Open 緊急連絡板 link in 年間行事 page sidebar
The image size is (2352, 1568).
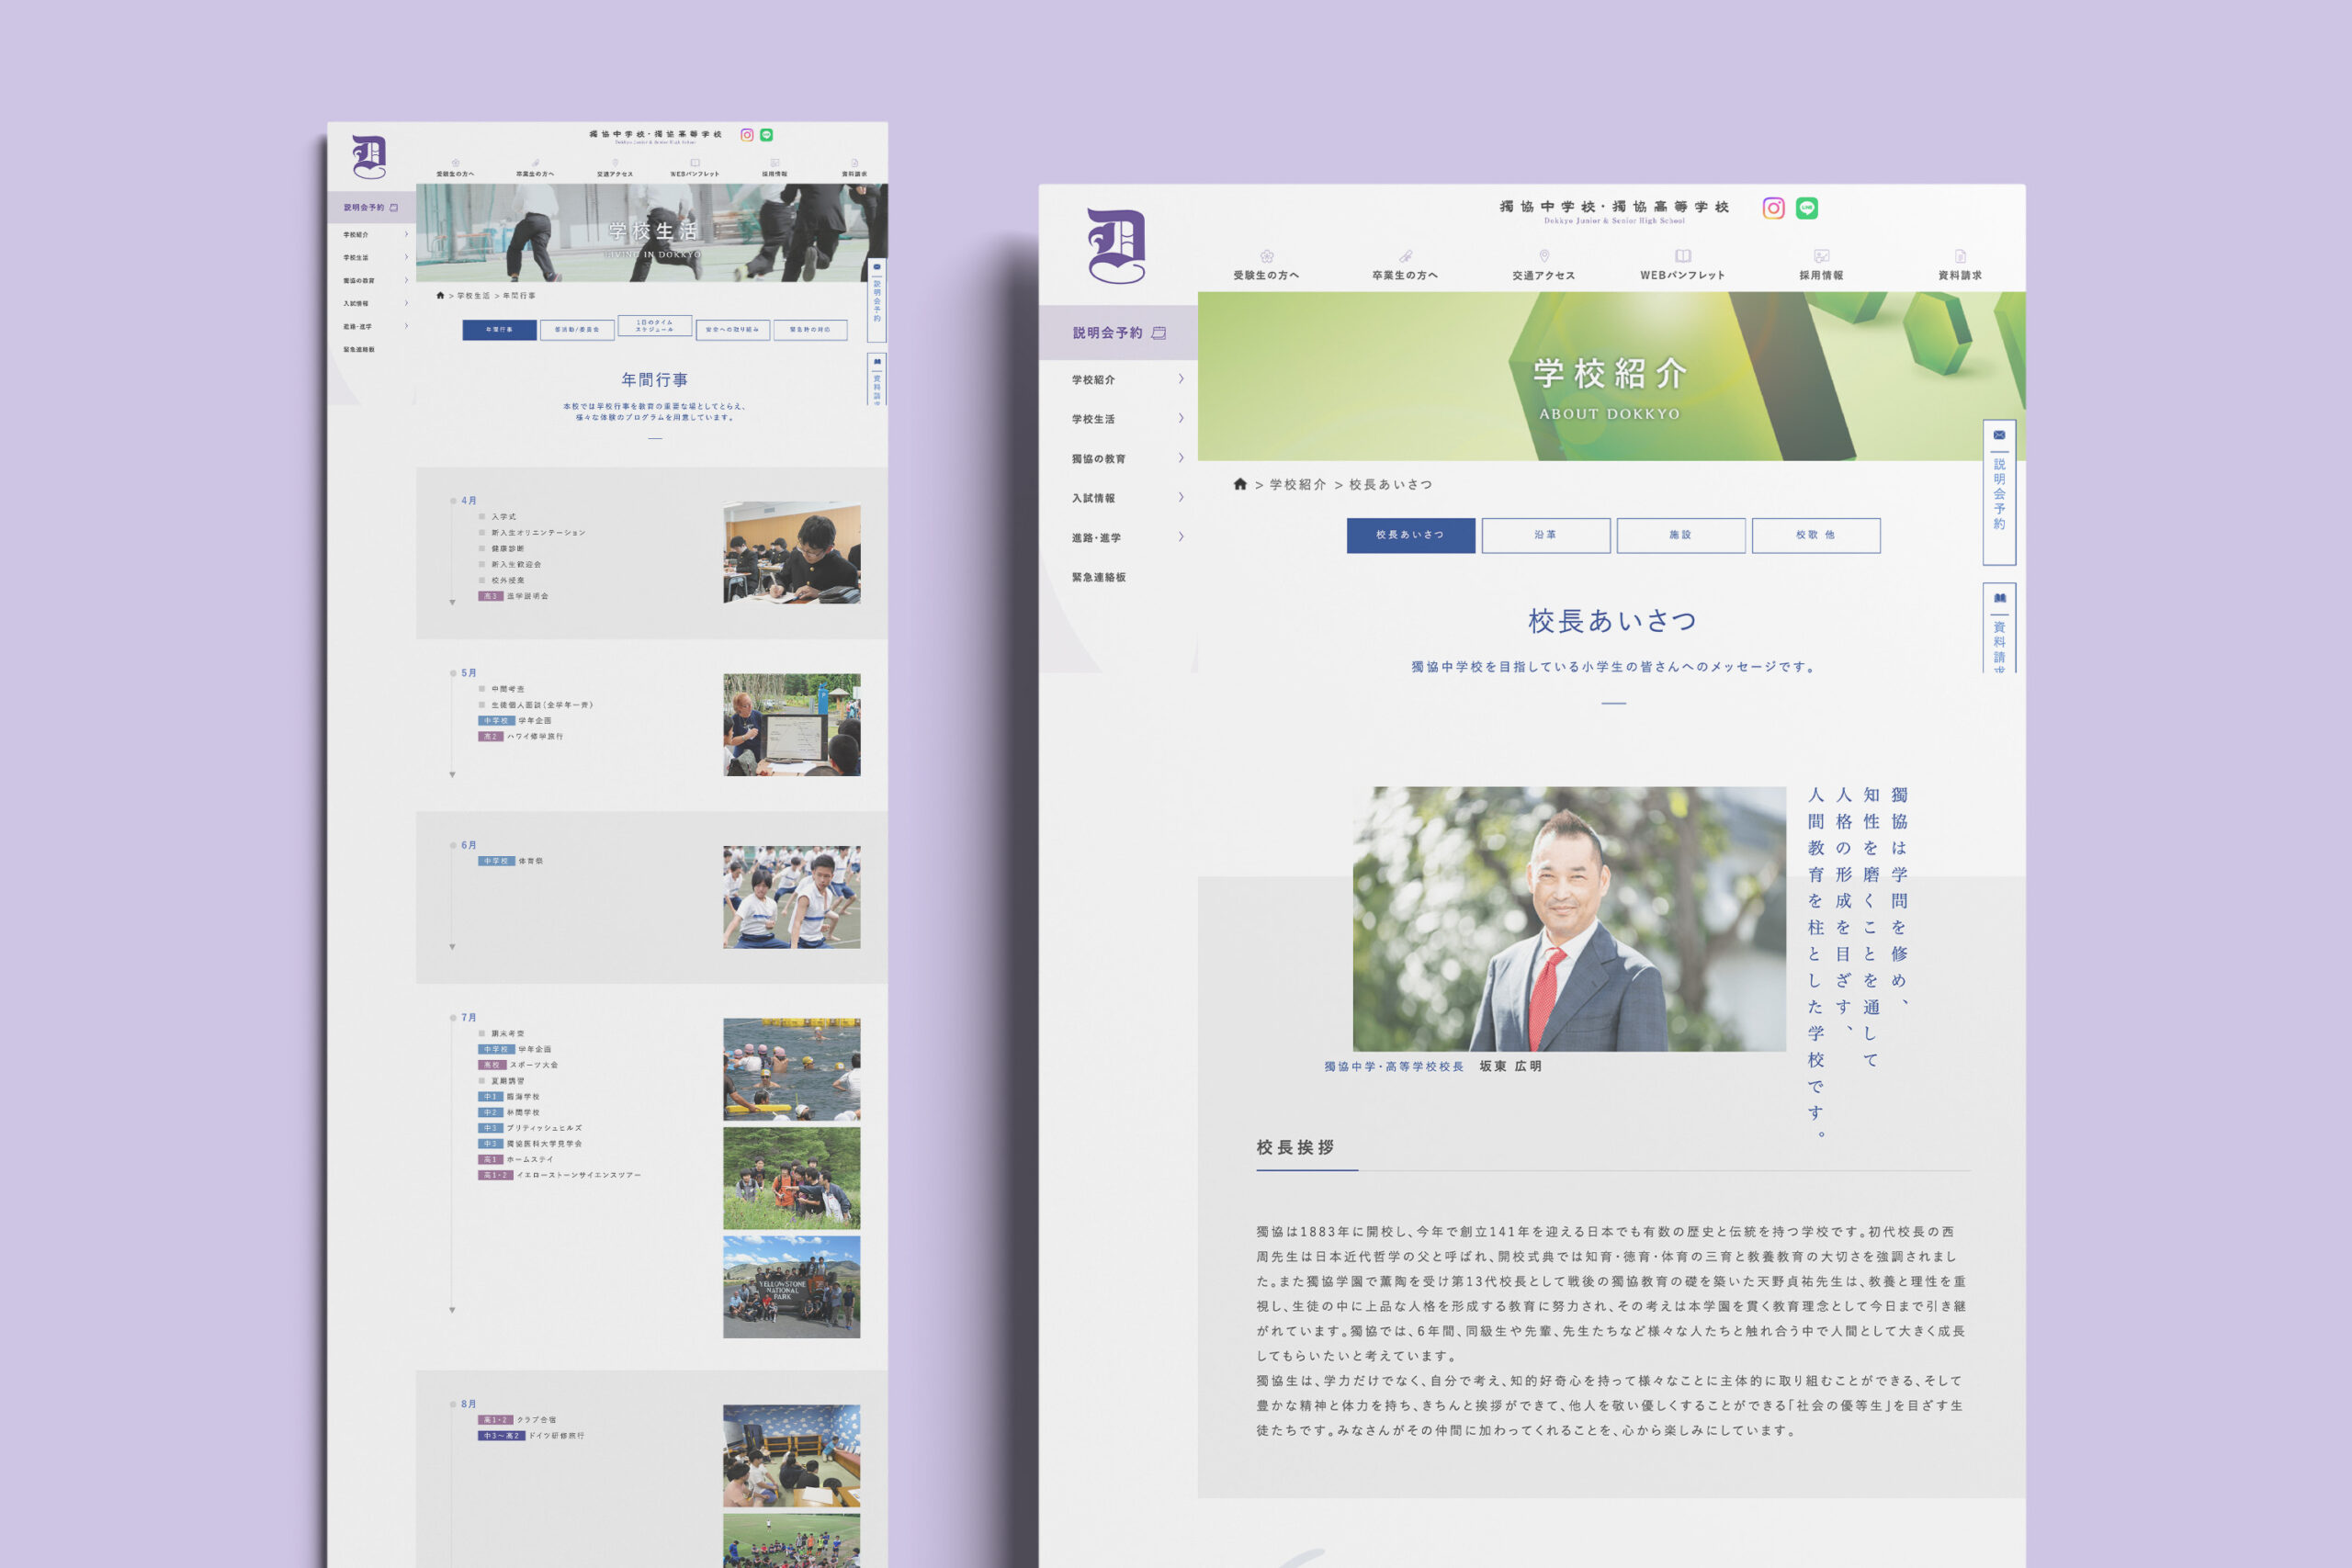click(359, 350)
